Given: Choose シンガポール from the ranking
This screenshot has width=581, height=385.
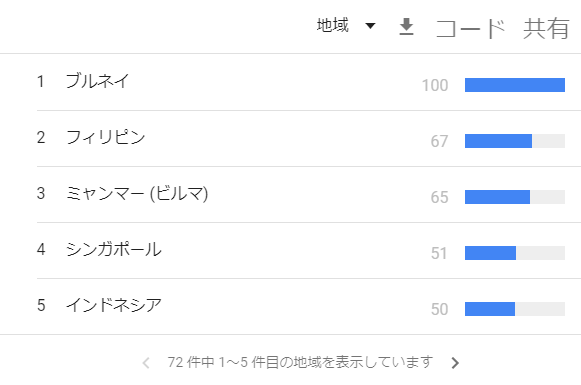Looking at the screenshot, I should [113, 249].
